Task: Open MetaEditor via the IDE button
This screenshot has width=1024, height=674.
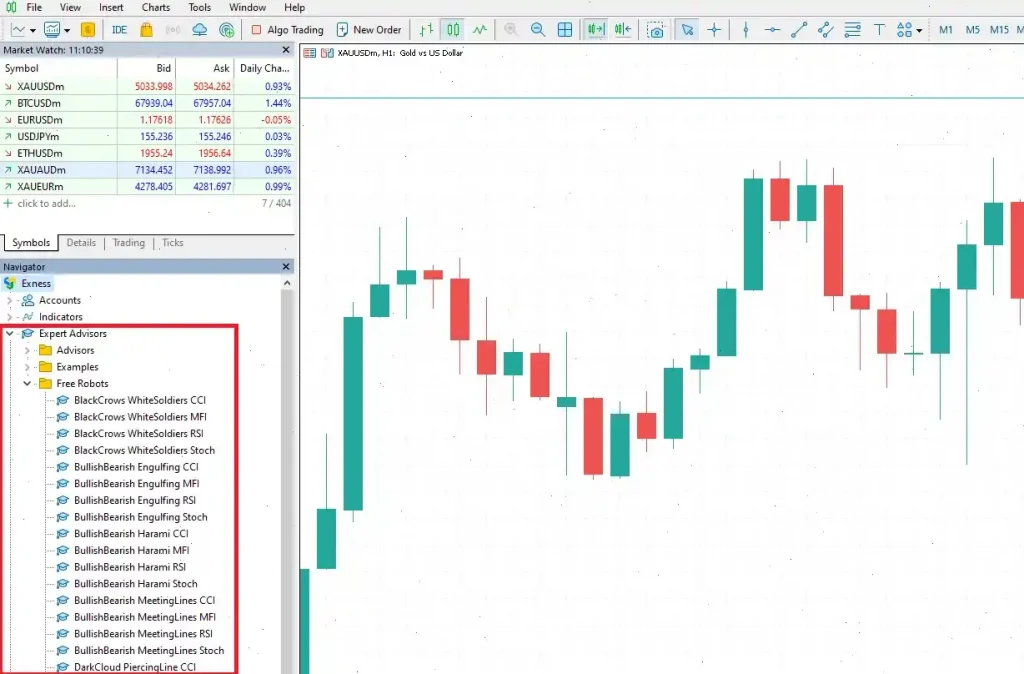Action: (x=119, y=29)
